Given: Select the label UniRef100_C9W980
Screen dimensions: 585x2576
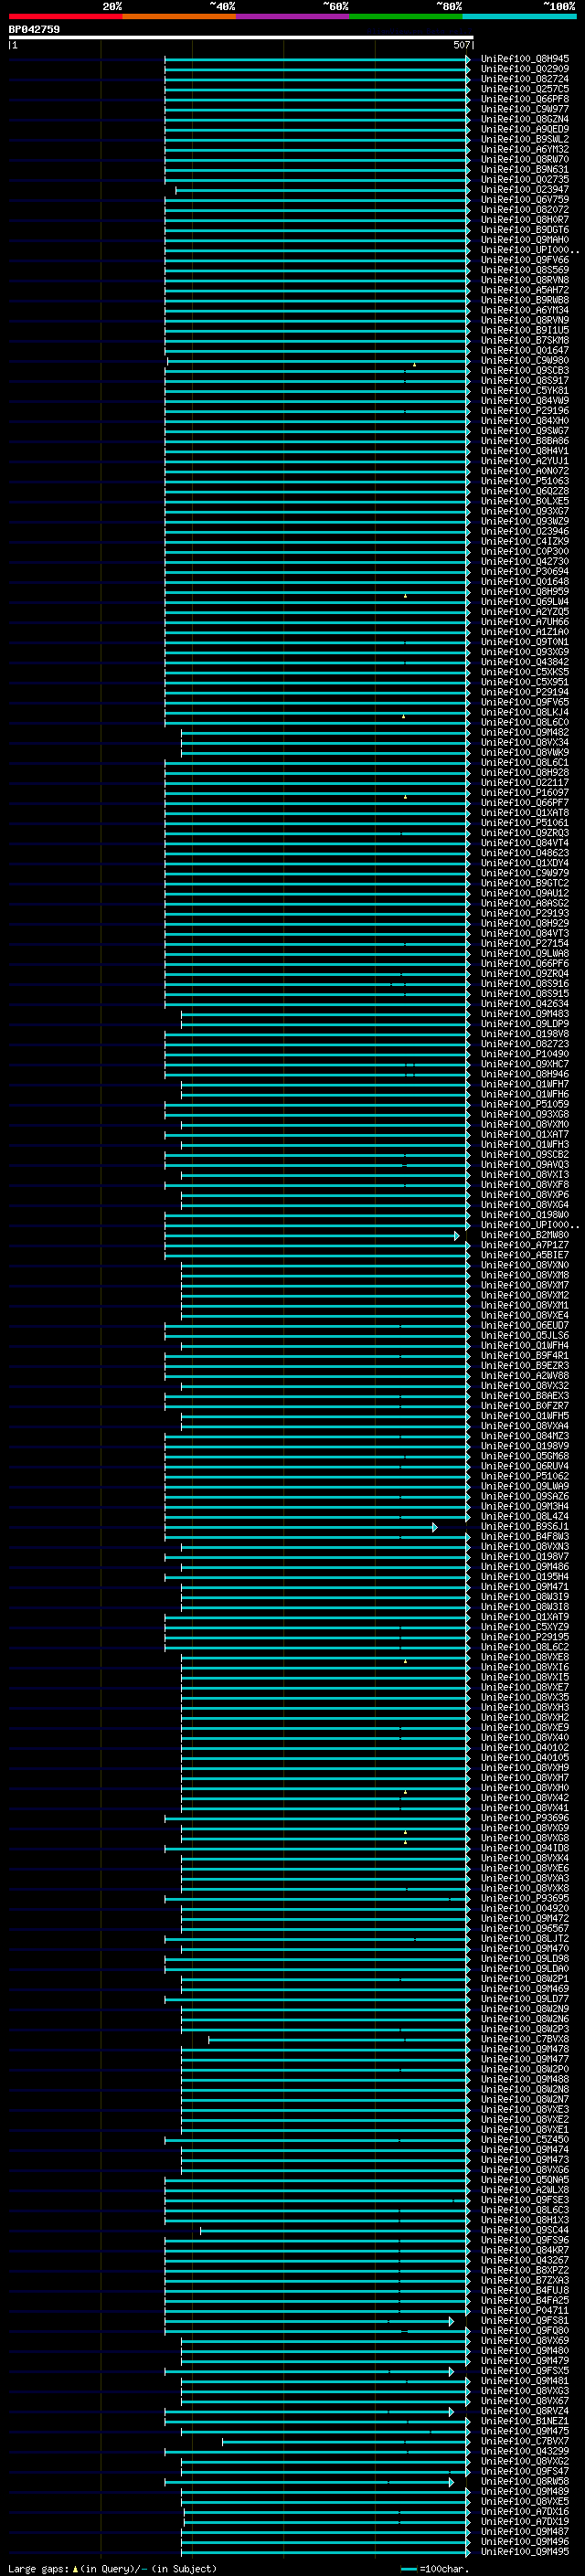Looking at the screenshot, I should (525, 361).
